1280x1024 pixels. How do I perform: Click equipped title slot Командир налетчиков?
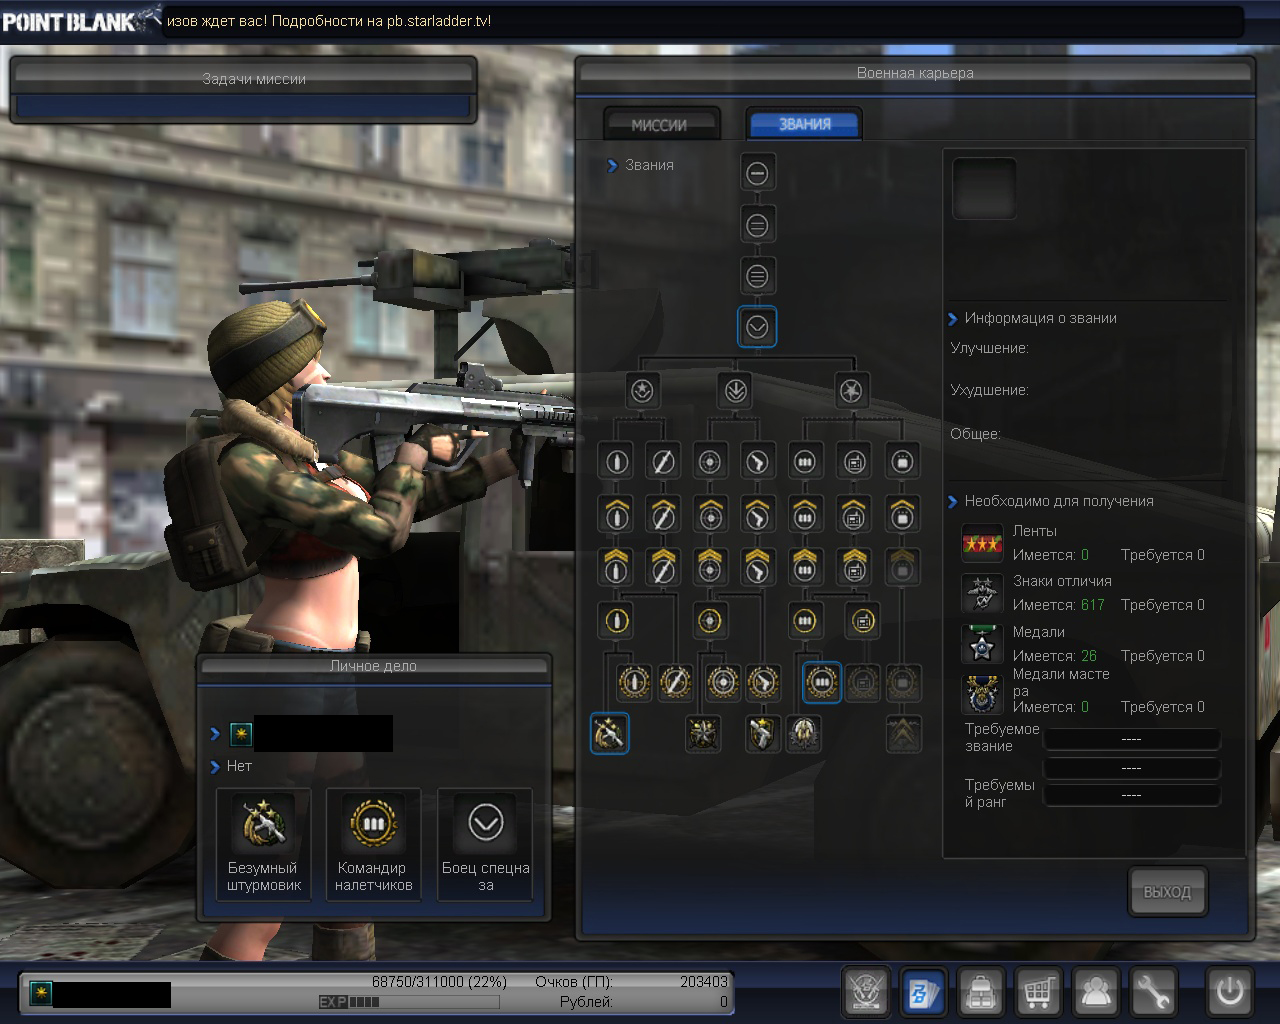pyautogui.click(x=374, y=843)
